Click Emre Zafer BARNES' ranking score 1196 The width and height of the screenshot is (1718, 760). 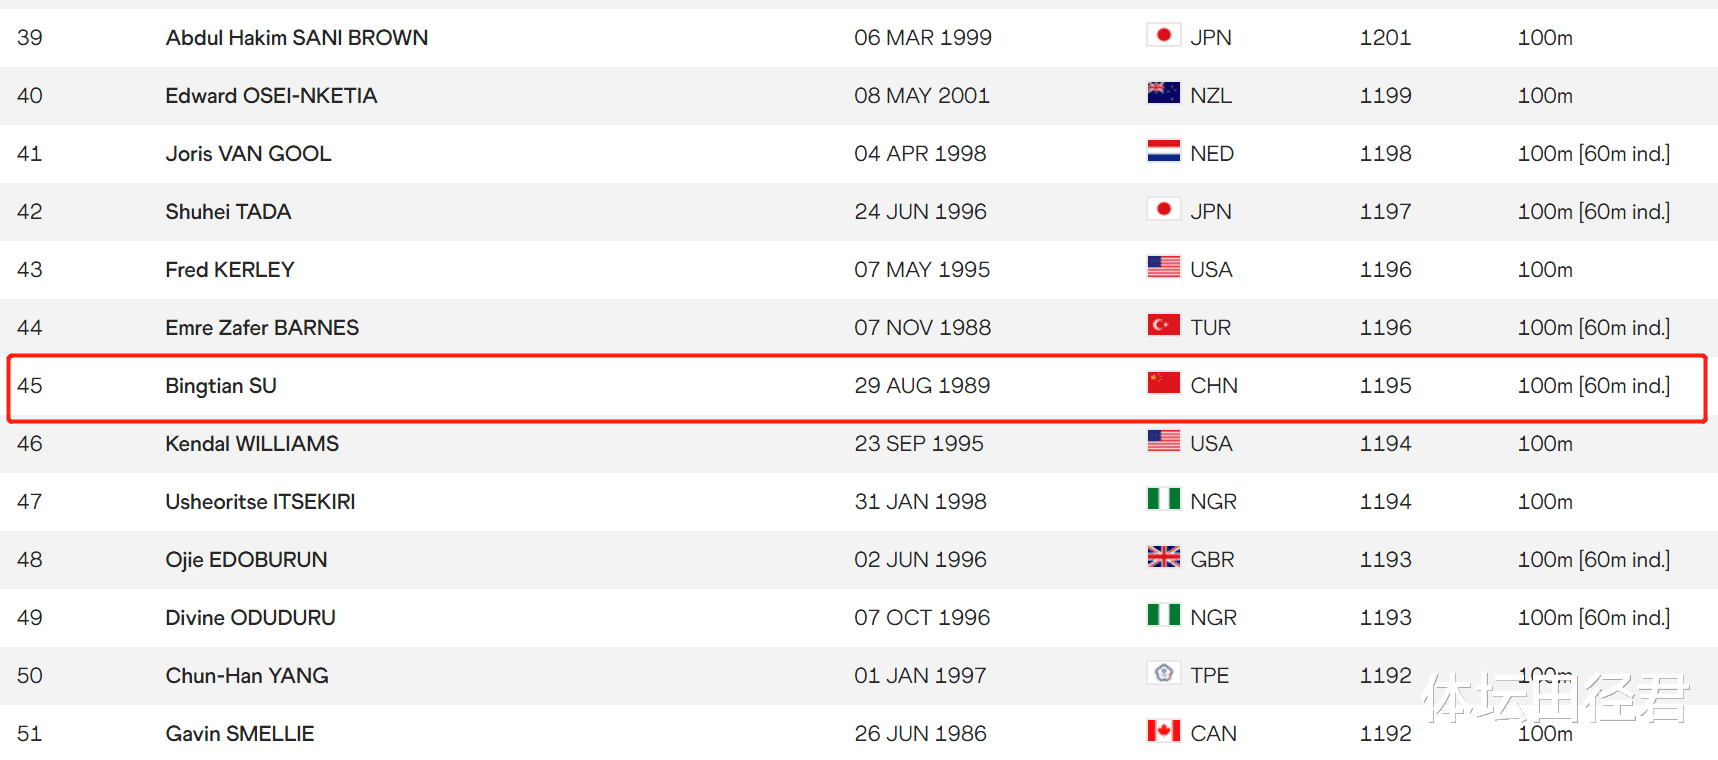tap(1385, 328)
